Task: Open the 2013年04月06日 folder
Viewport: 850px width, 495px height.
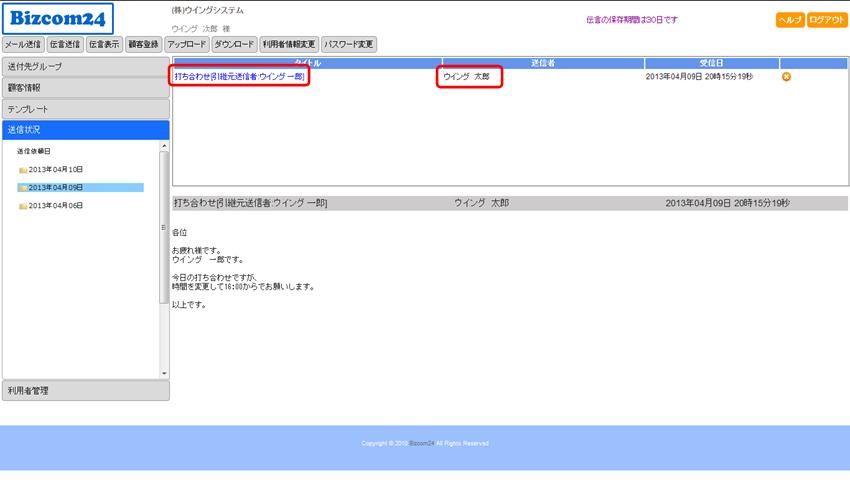Action: pos(55,205)
